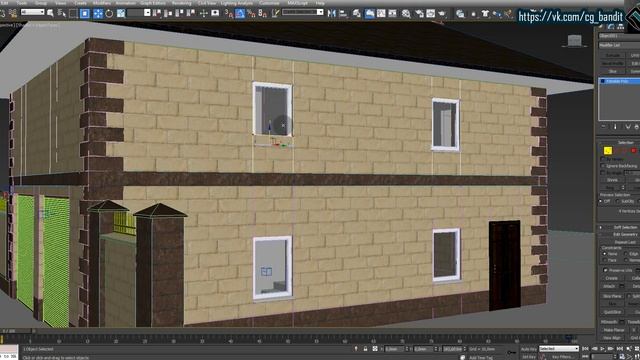Choose the Select Object arrow tool

[x=51, y=13]
